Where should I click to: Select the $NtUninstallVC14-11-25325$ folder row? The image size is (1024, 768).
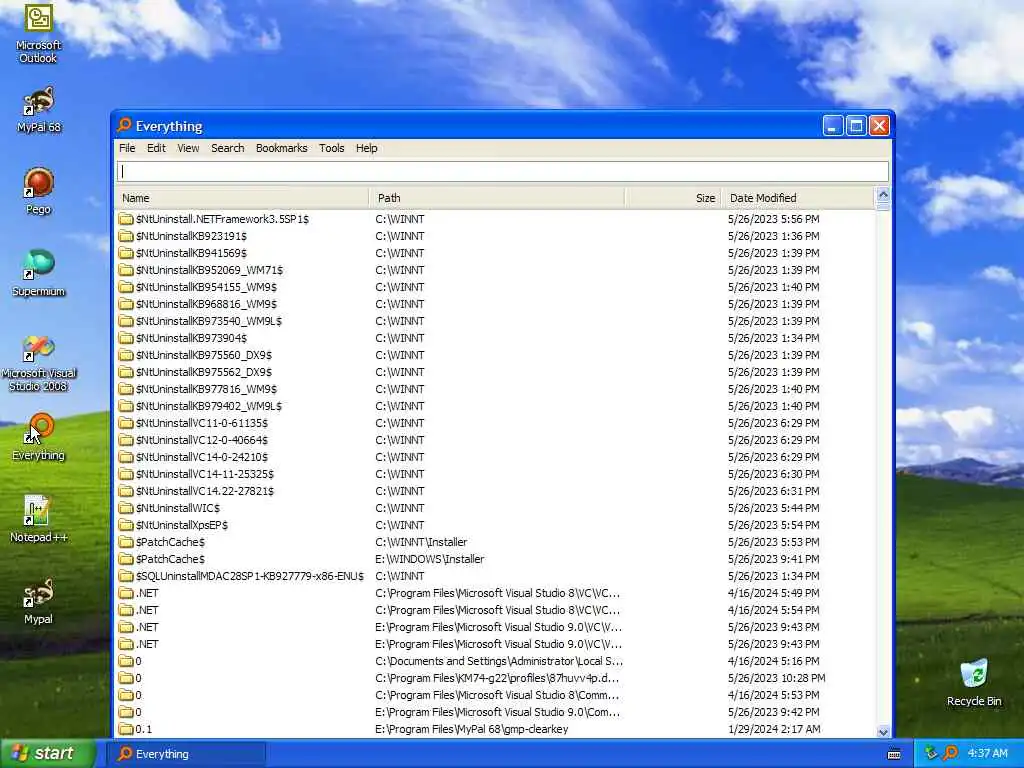(494, 474)
